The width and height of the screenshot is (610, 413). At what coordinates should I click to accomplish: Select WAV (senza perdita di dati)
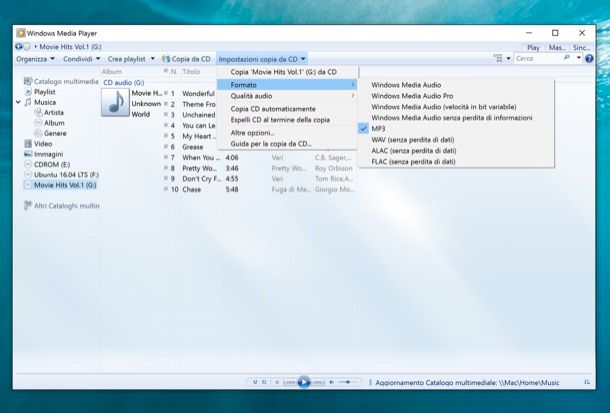pyautogui.click(x=413, y=139)
